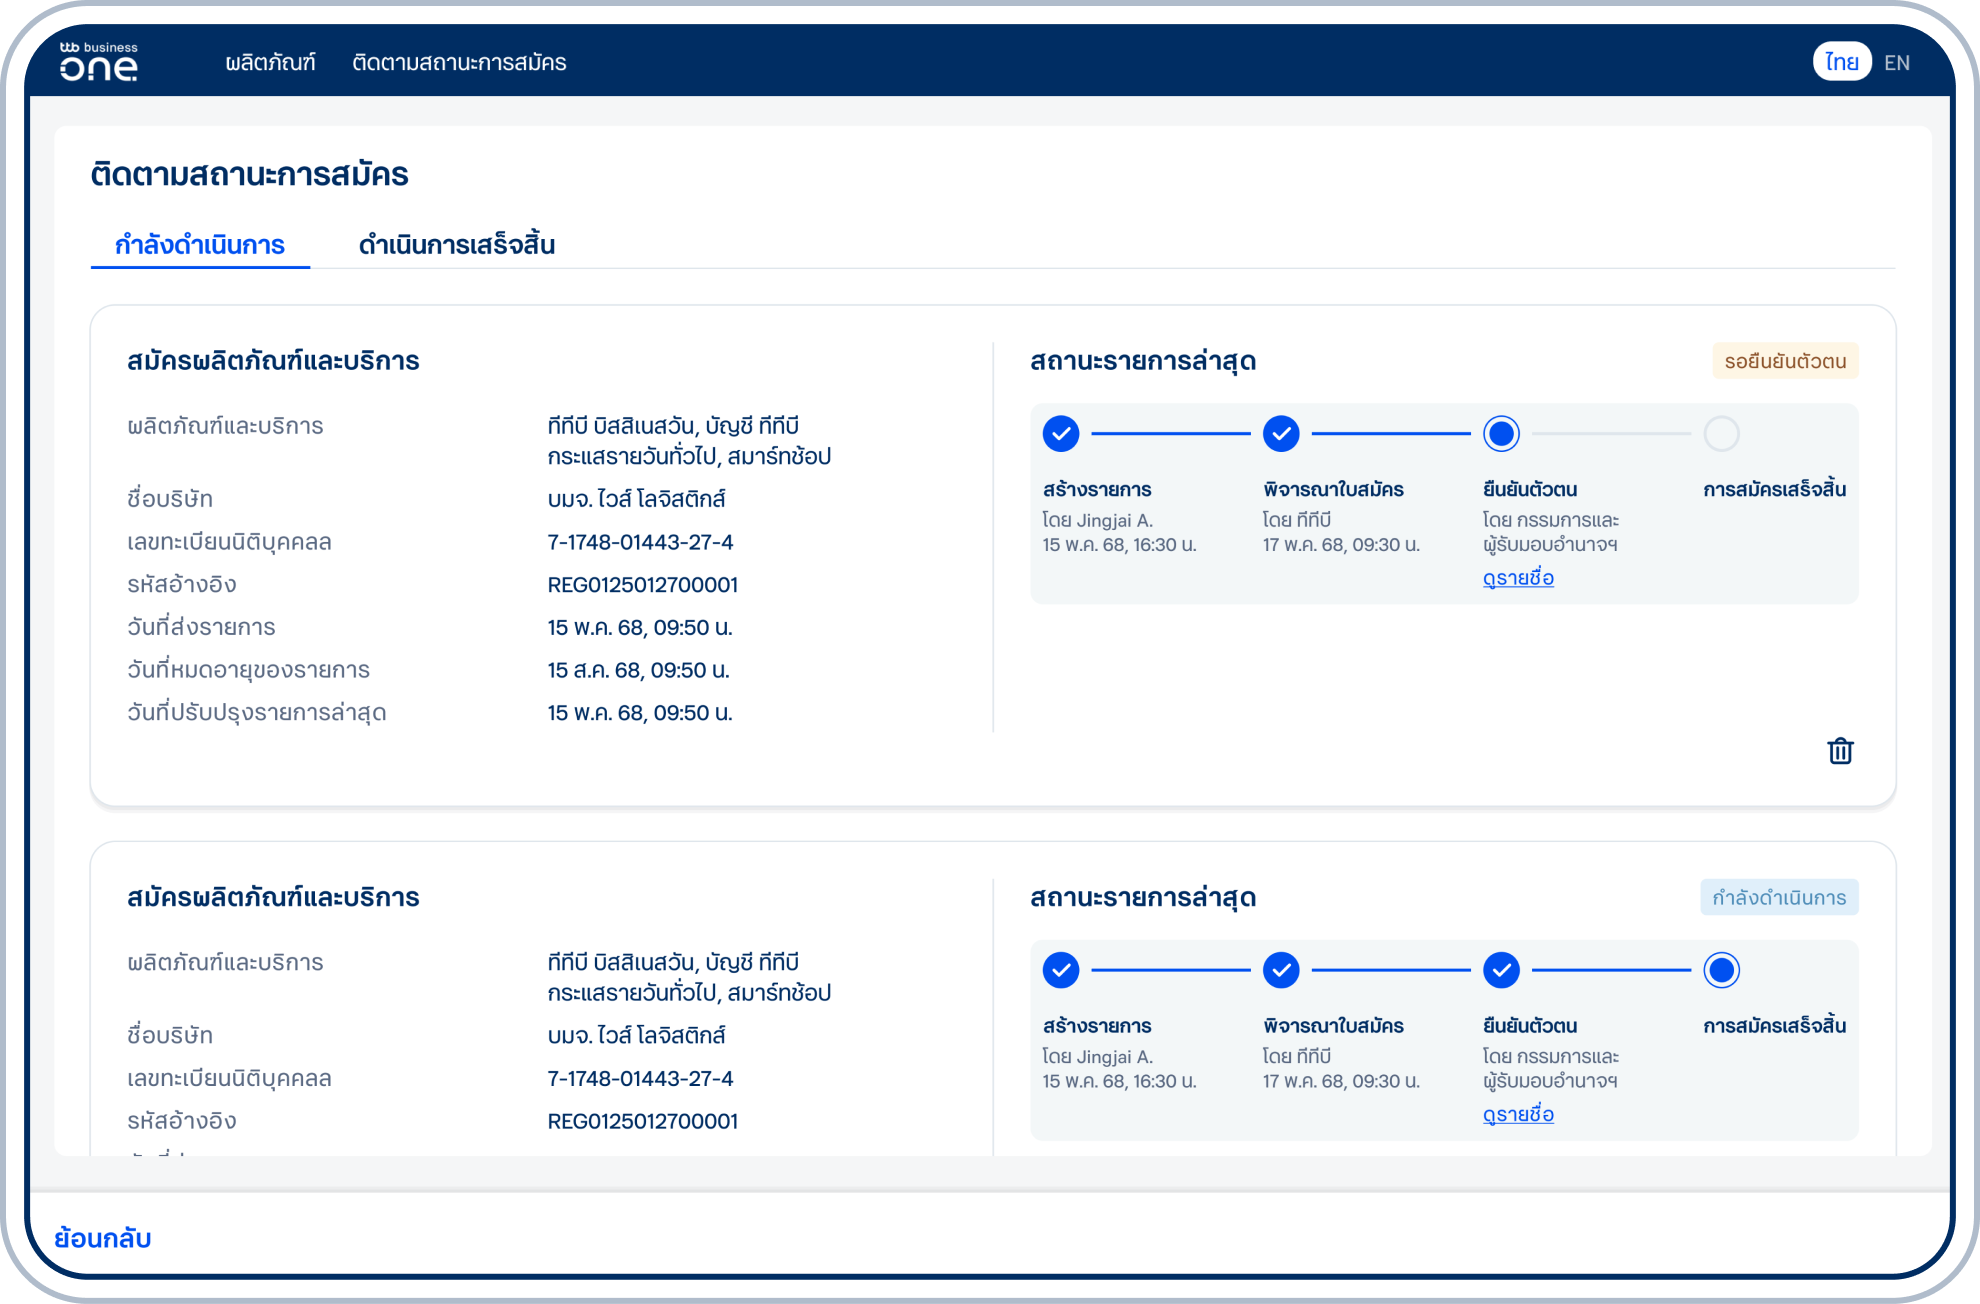Screen dimensions: 1980x1304
Task: Click first card's พิจารณาใบสมัคร checkmark step icon
Action: [1281, 434]
